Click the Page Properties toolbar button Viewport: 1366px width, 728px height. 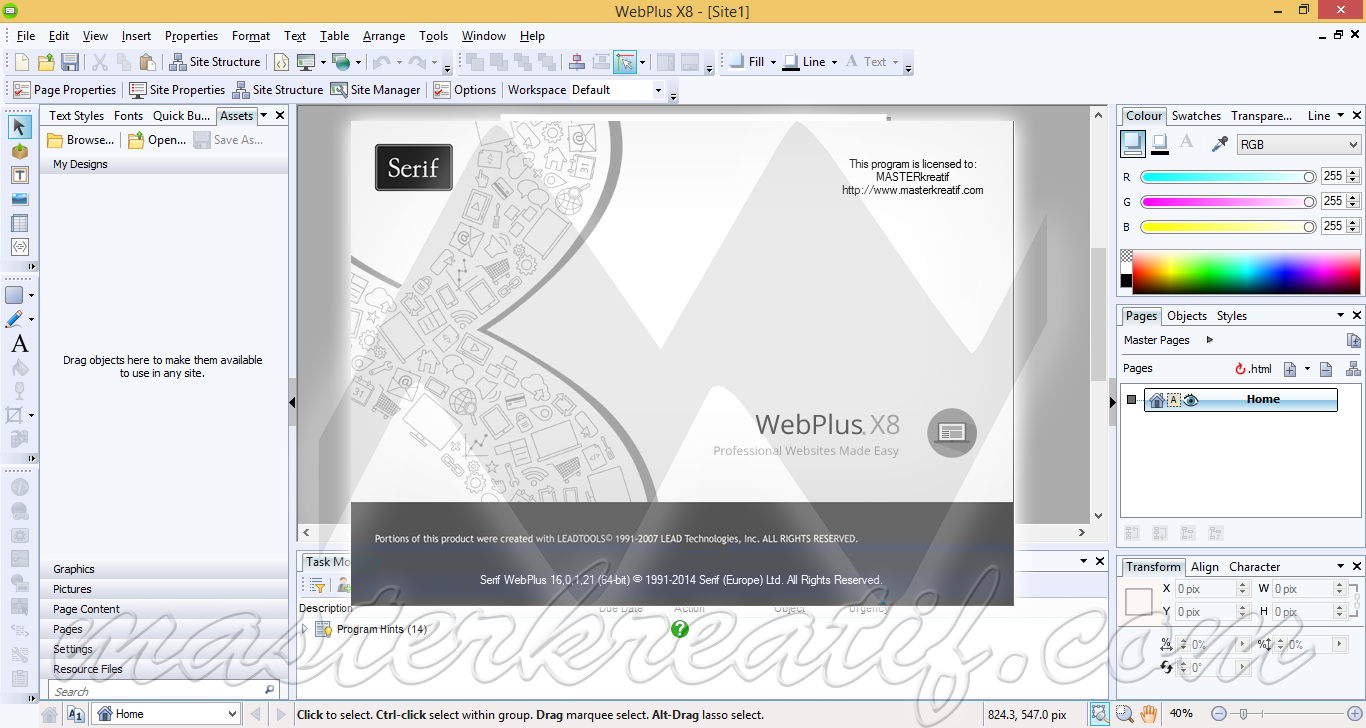click(65, 90)
